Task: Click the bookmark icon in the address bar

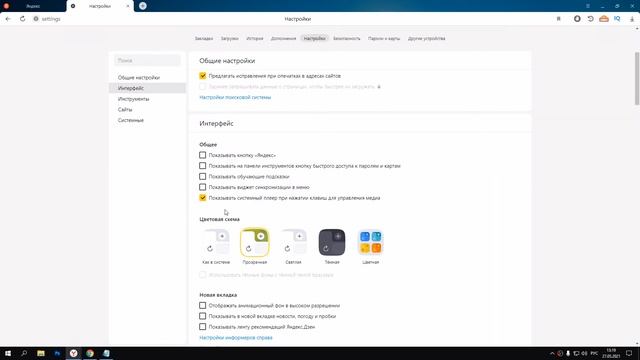Action: (x=558, y=19)
